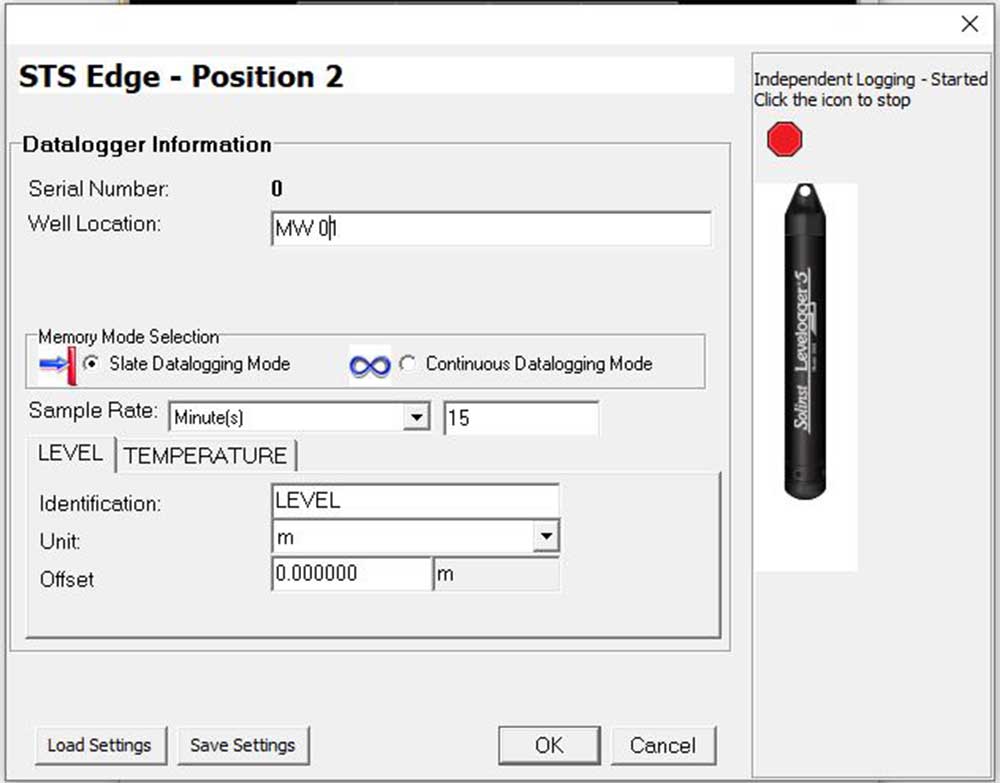Image resolution: width=1000 pixels, height=783 pixels.
Task: Select the Identification field containing LEVEL
Action: click(415, 499)
